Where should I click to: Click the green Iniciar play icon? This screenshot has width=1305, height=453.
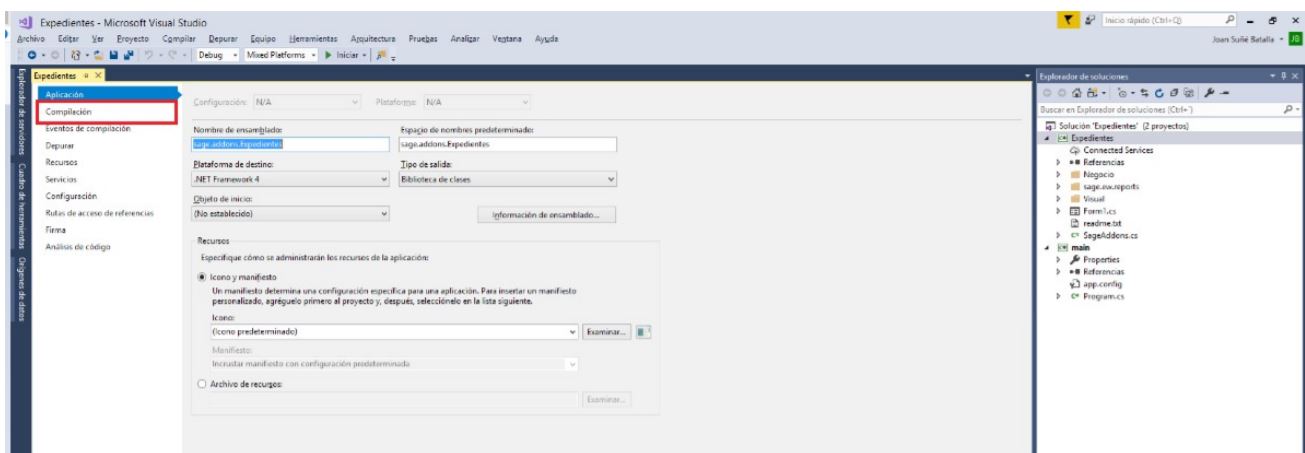point(327,55)
